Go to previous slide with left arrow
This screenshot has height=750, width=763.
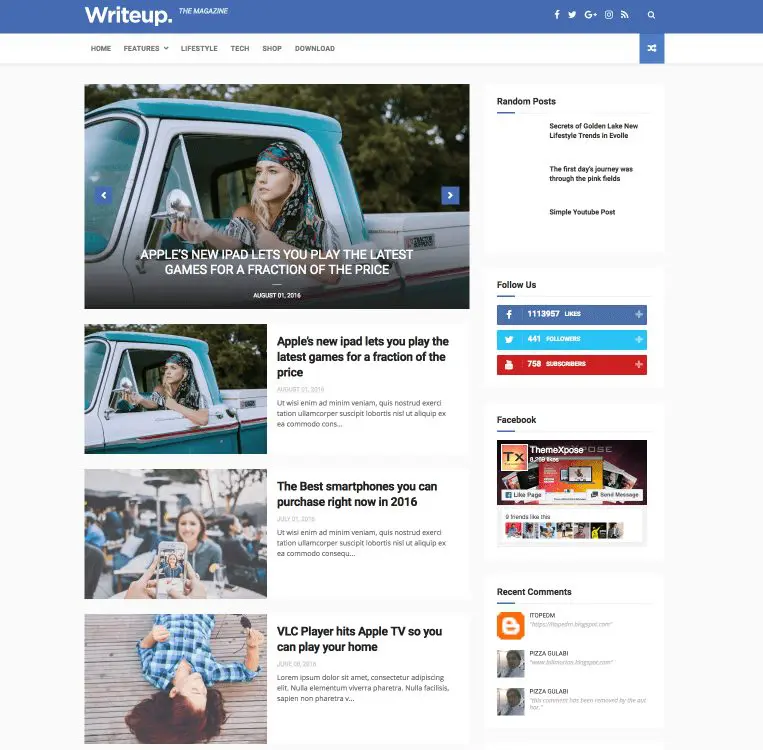103,195
